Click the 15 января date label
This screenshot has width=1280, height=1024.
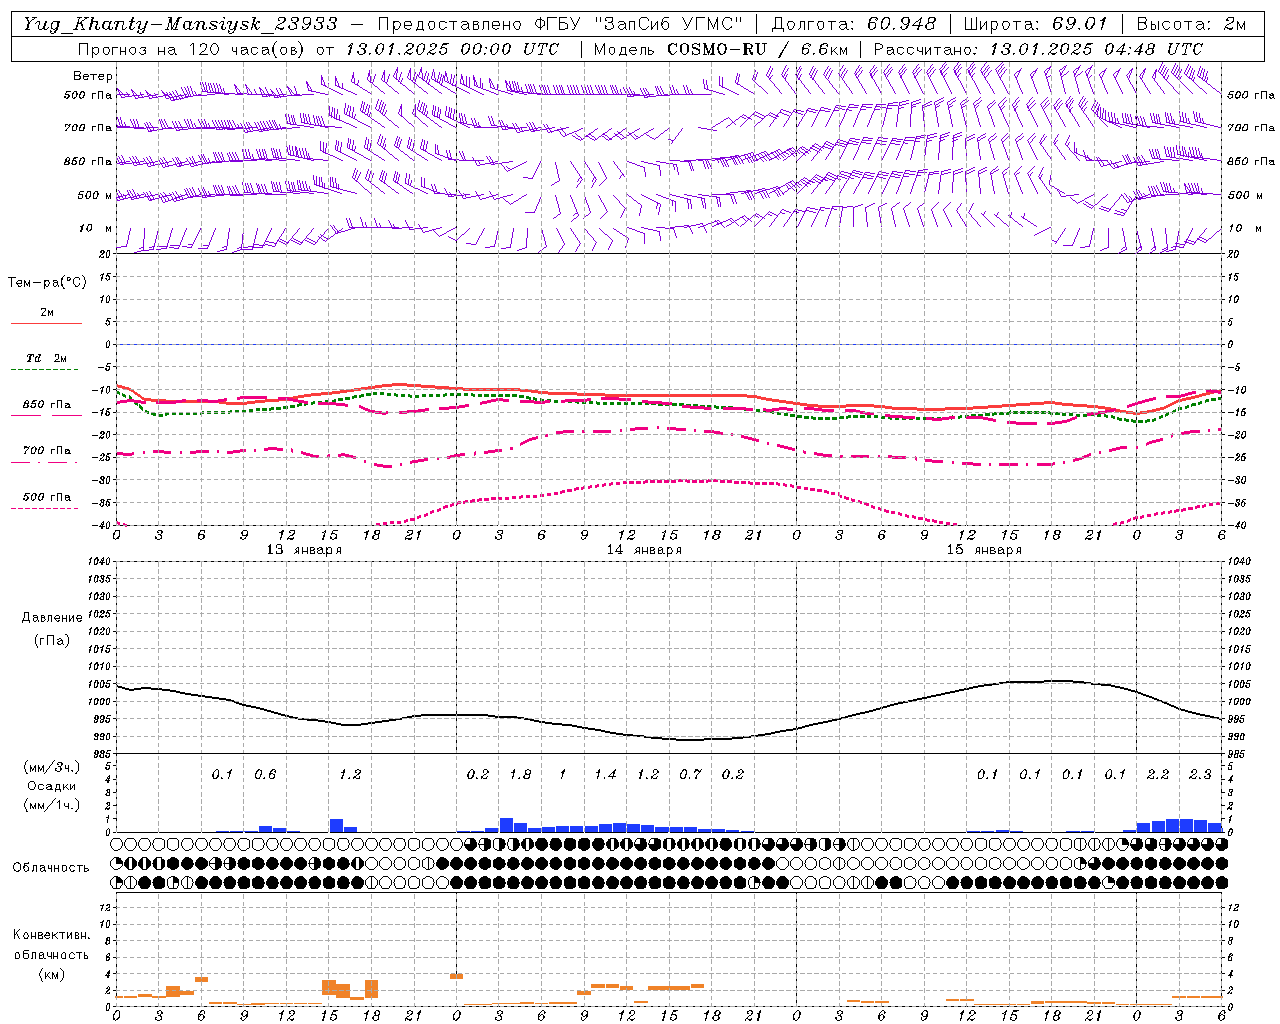pos(984,550)
